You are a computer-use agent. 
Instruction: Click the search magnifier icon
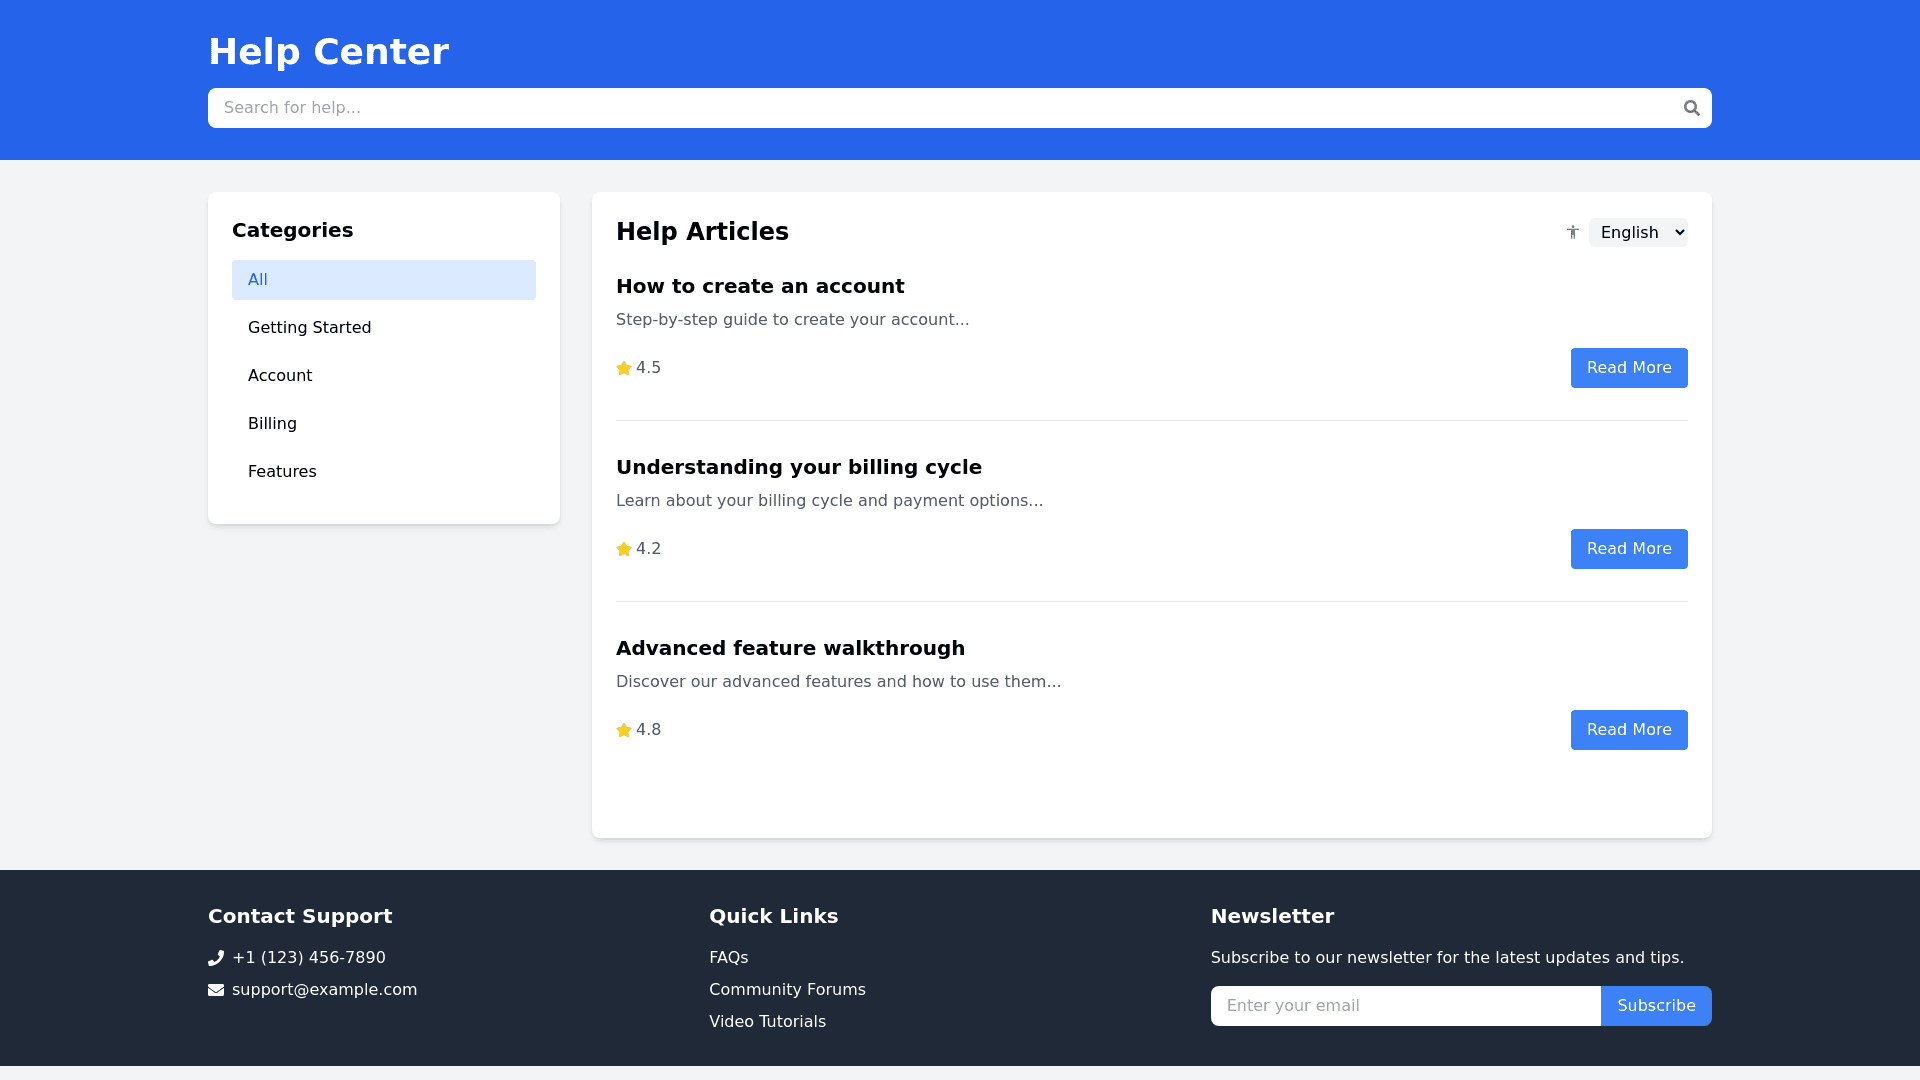pos(1691,108)
